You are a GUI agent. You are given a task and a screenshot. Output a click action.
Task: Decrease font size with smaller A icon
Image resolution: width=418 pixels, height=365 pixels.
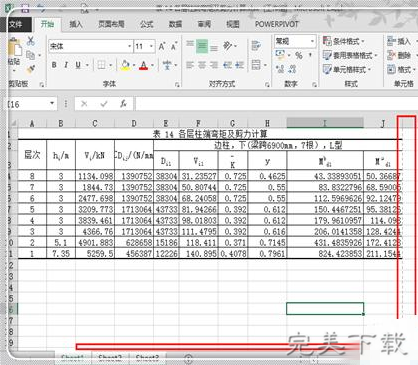(x=174, y=46)
